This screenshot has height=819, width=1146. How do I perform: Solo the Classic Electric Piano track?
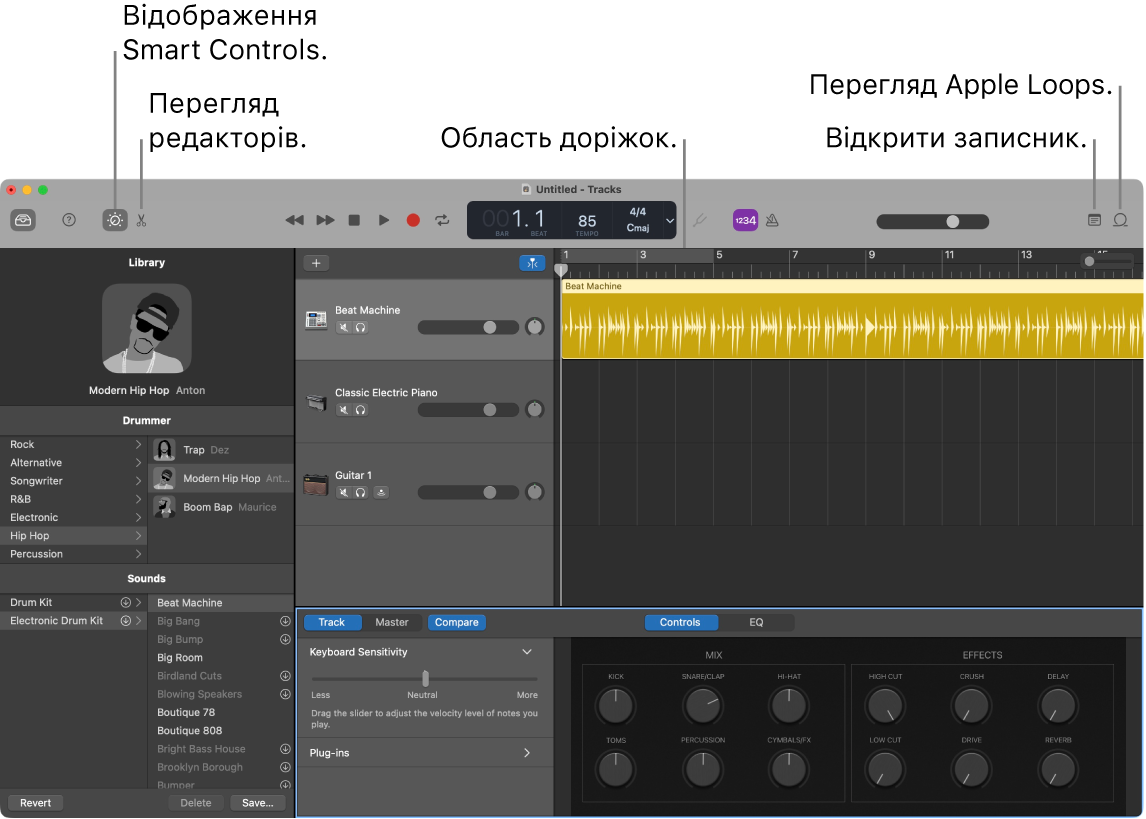(x=360, y=410)
